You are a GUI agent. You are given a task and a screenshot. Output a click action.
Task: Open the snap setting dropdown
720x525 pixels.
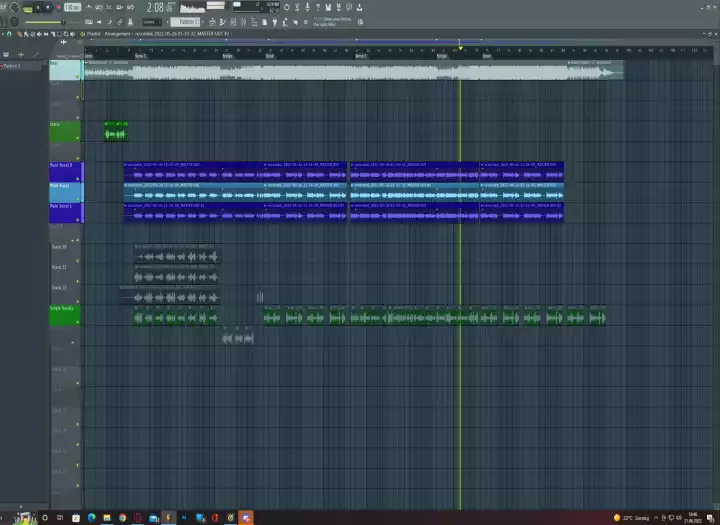click(x=152, y=22)
